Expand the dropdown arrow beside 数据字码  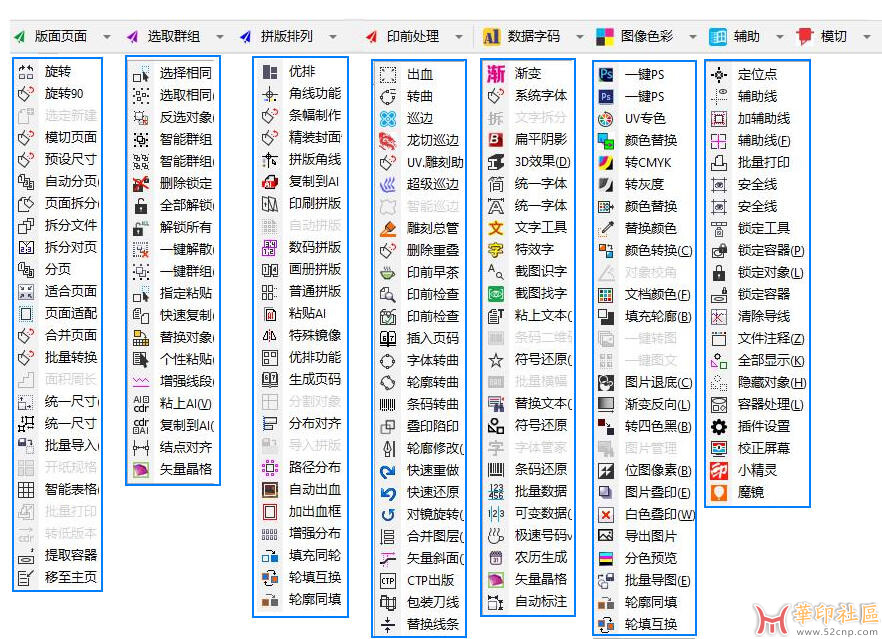[580, 37]
